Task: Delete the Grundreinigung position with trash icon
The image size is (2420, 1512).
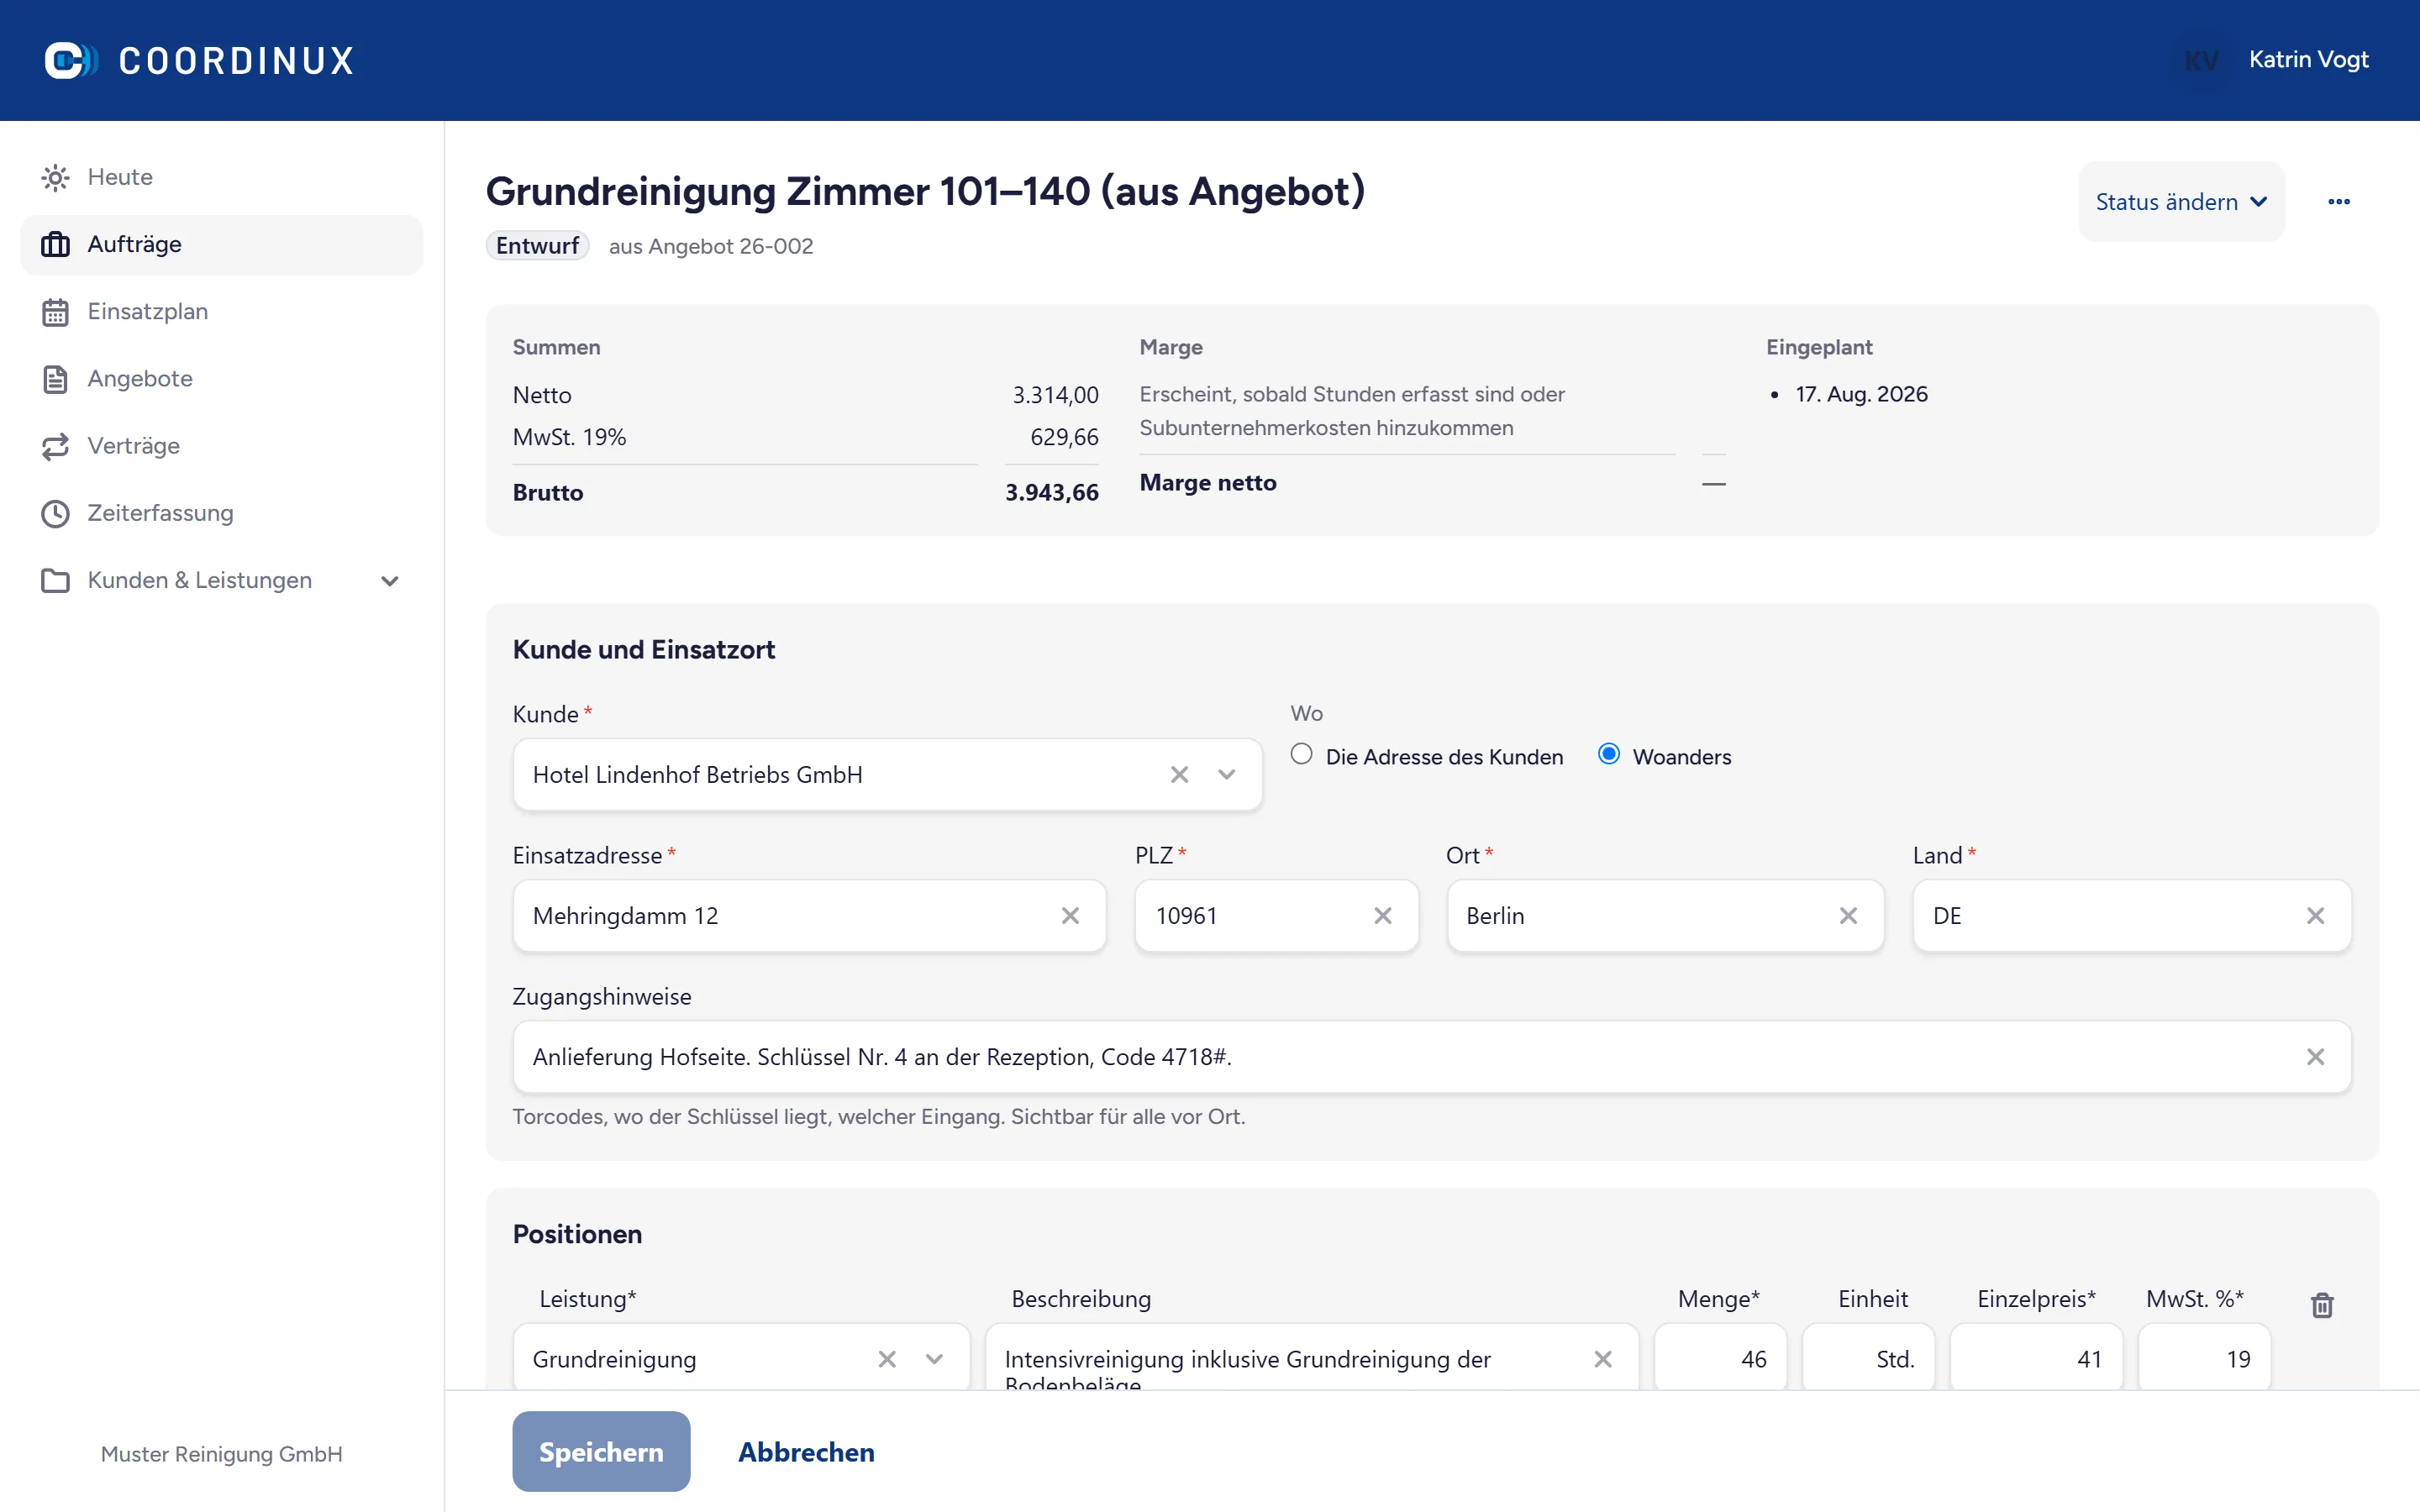Action: pyautogui.click(x=2322, y=1305)
